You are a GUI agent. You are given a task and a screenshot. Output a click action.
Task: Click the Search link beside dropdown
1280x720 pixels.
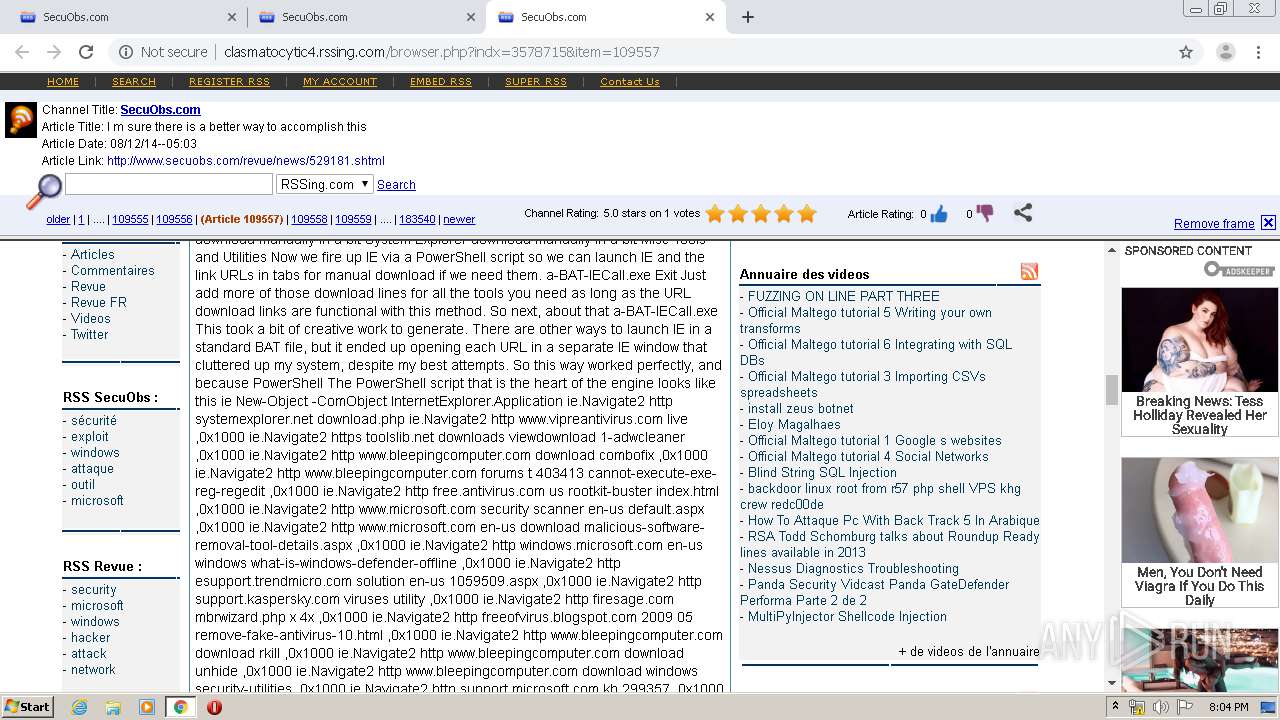[396, 185]
